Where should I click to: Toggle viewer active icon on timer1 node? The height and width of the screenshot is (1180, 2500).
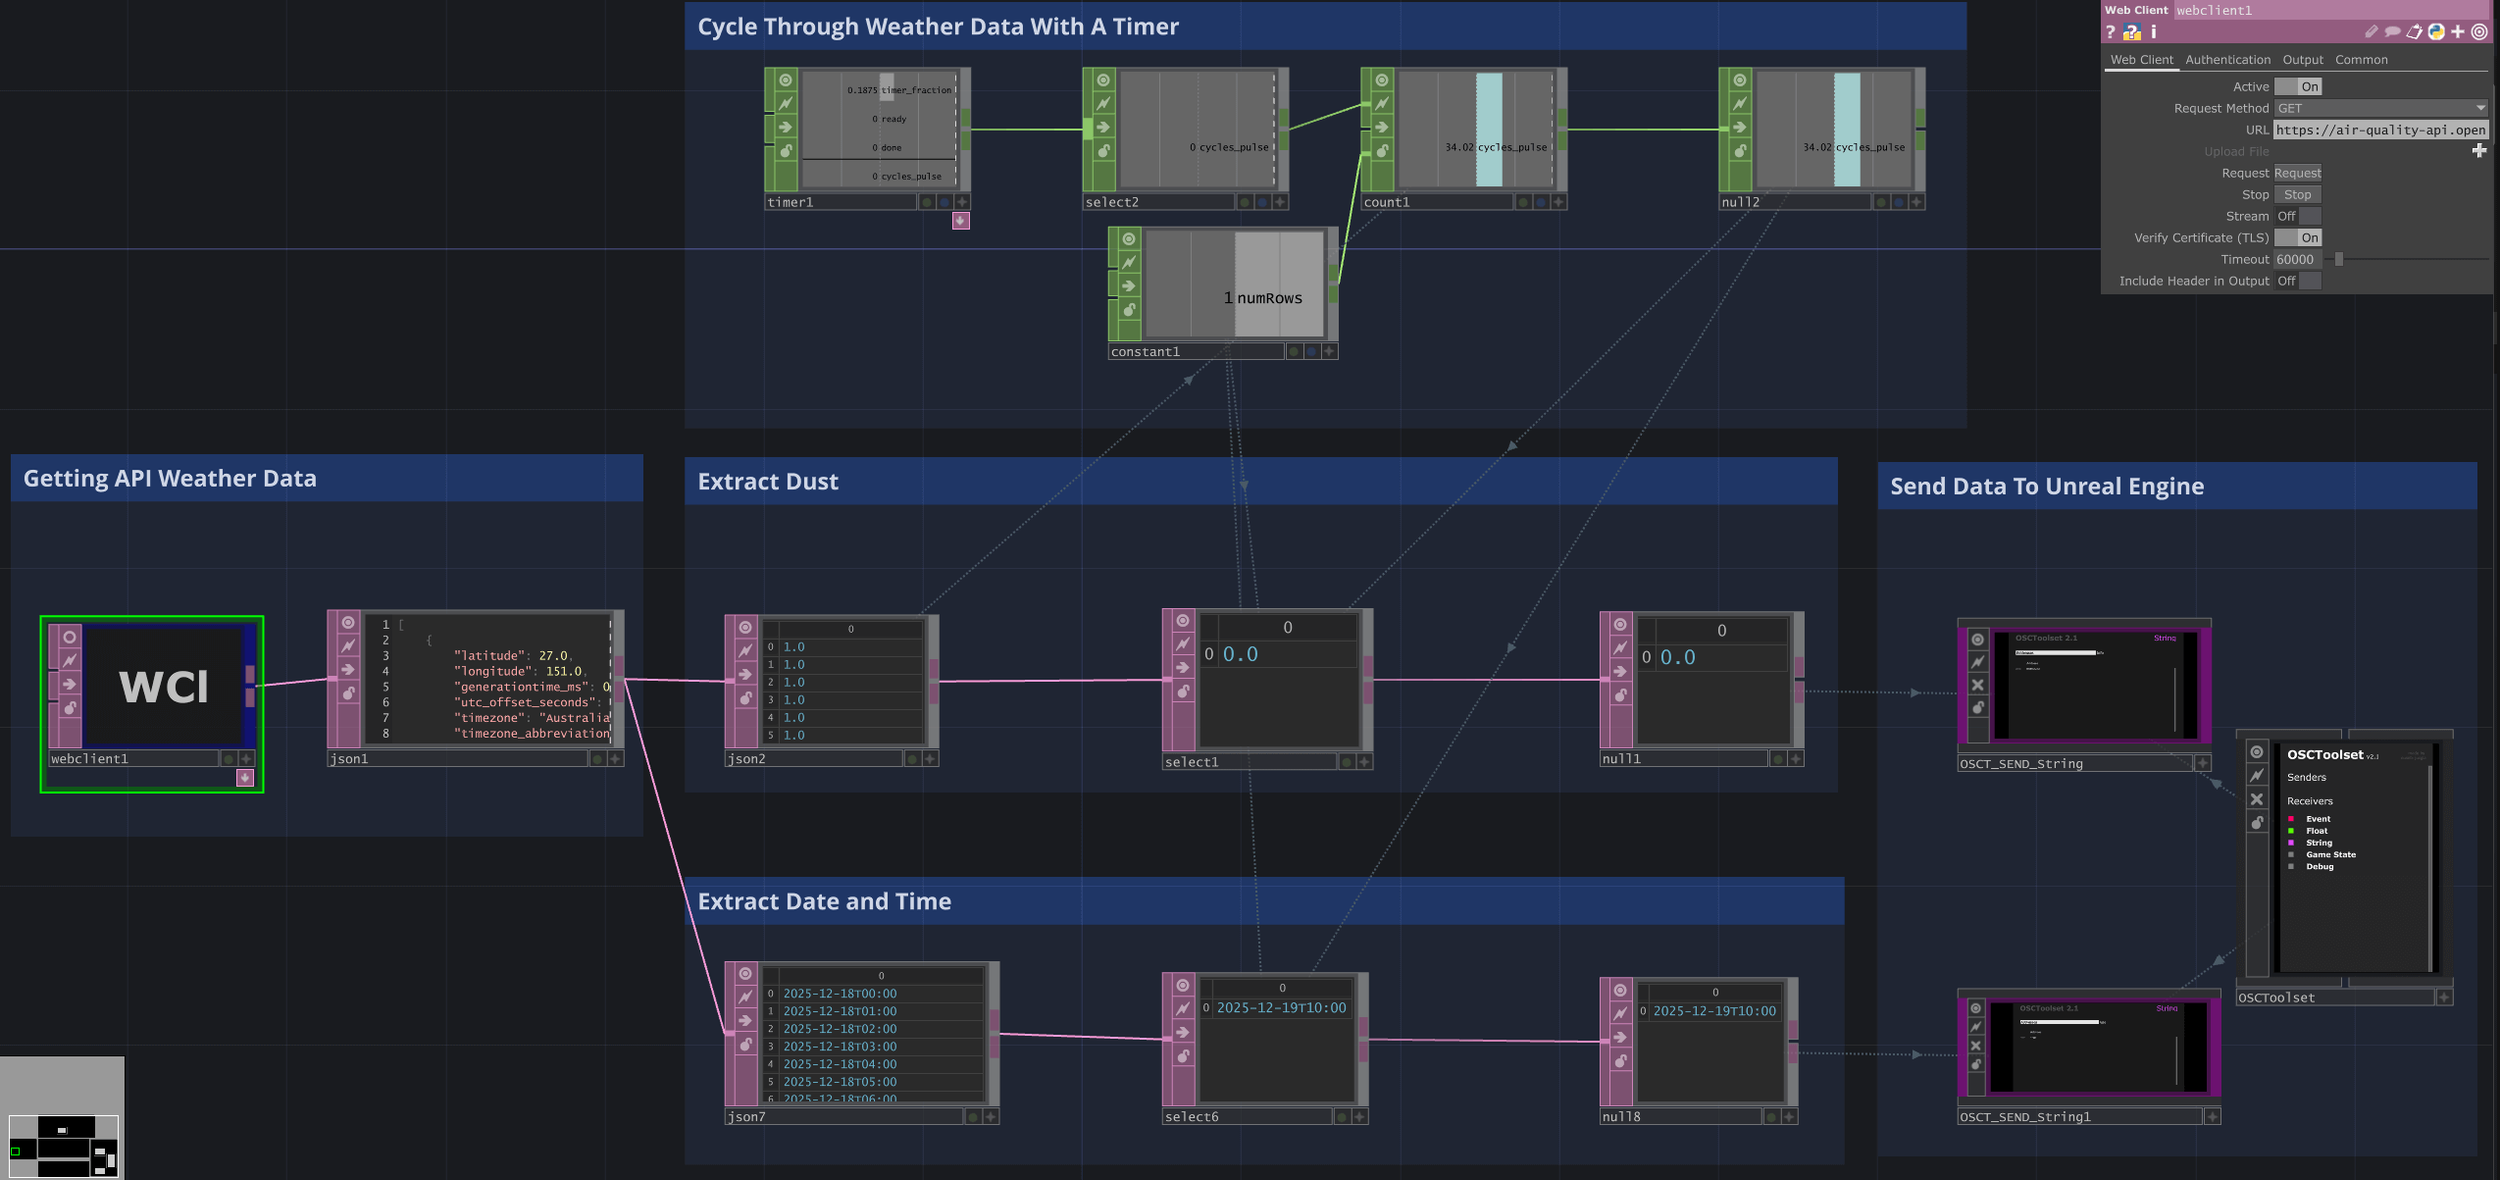[x=786, y=80]
